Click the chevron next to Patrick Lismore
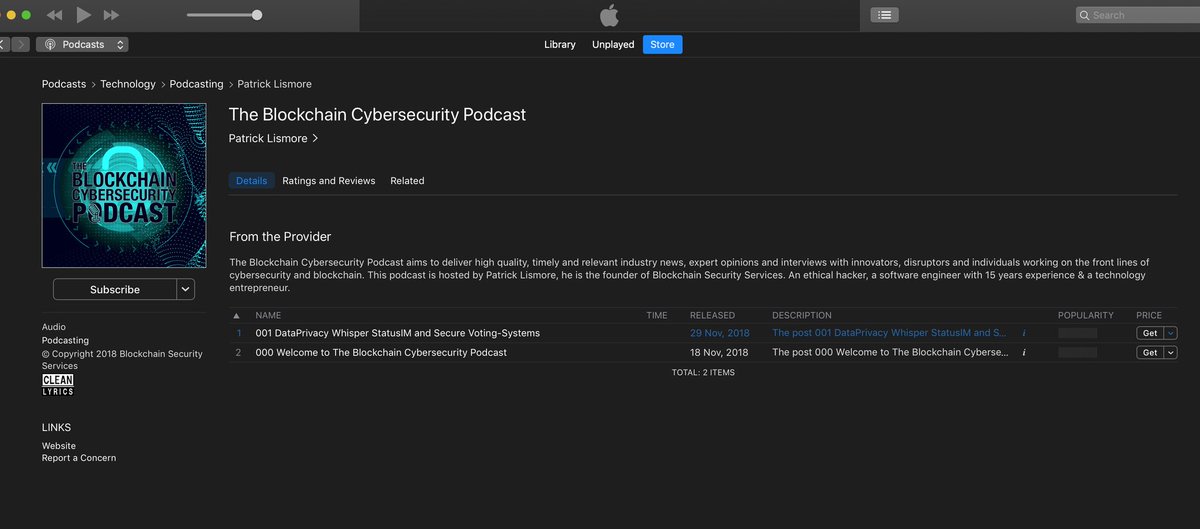1200x529 pixels. [316, 138]
